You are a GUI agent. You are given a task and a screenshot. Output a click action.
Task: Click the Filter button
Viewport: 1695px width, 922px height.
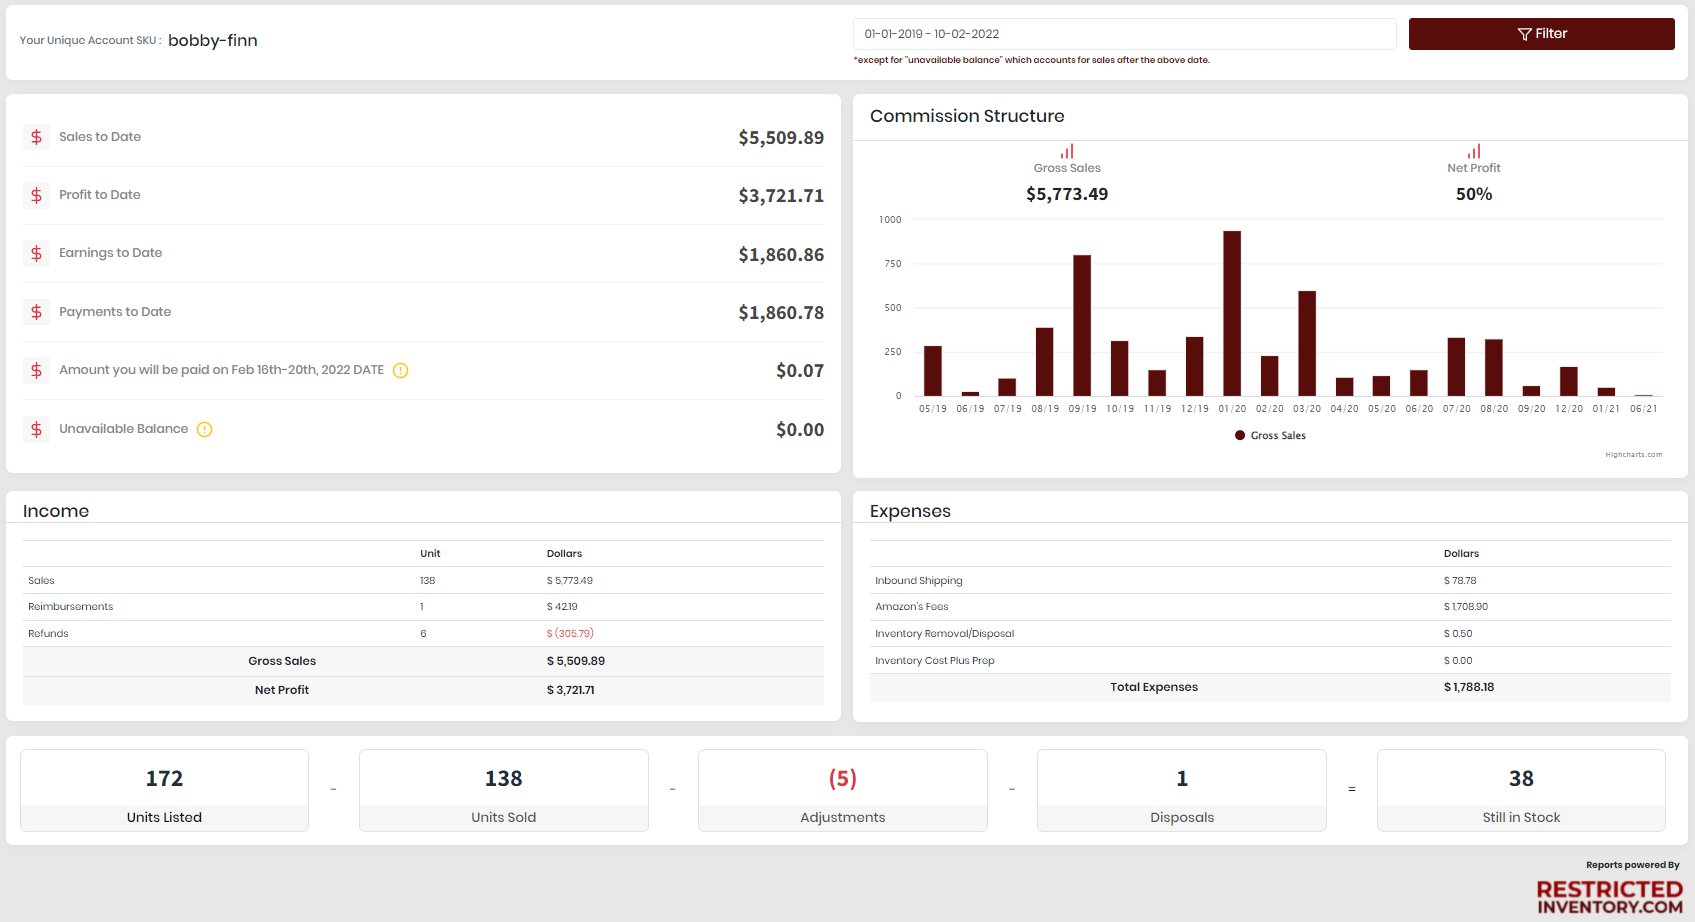click(1541, 34)
